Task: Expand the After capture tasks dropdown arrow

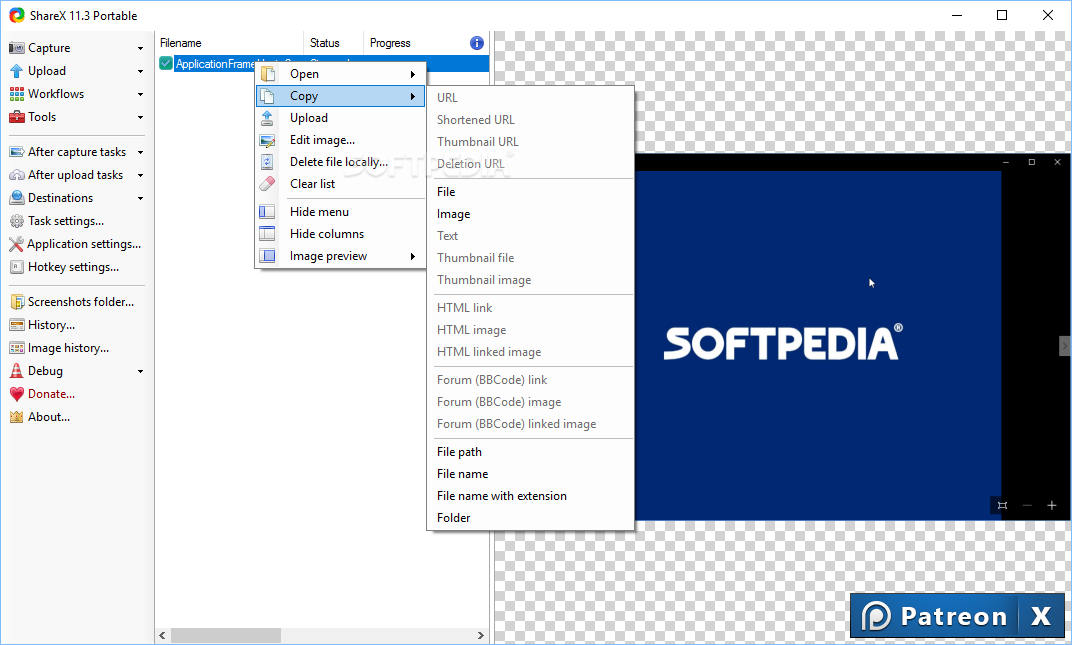Action: point(140,153)
